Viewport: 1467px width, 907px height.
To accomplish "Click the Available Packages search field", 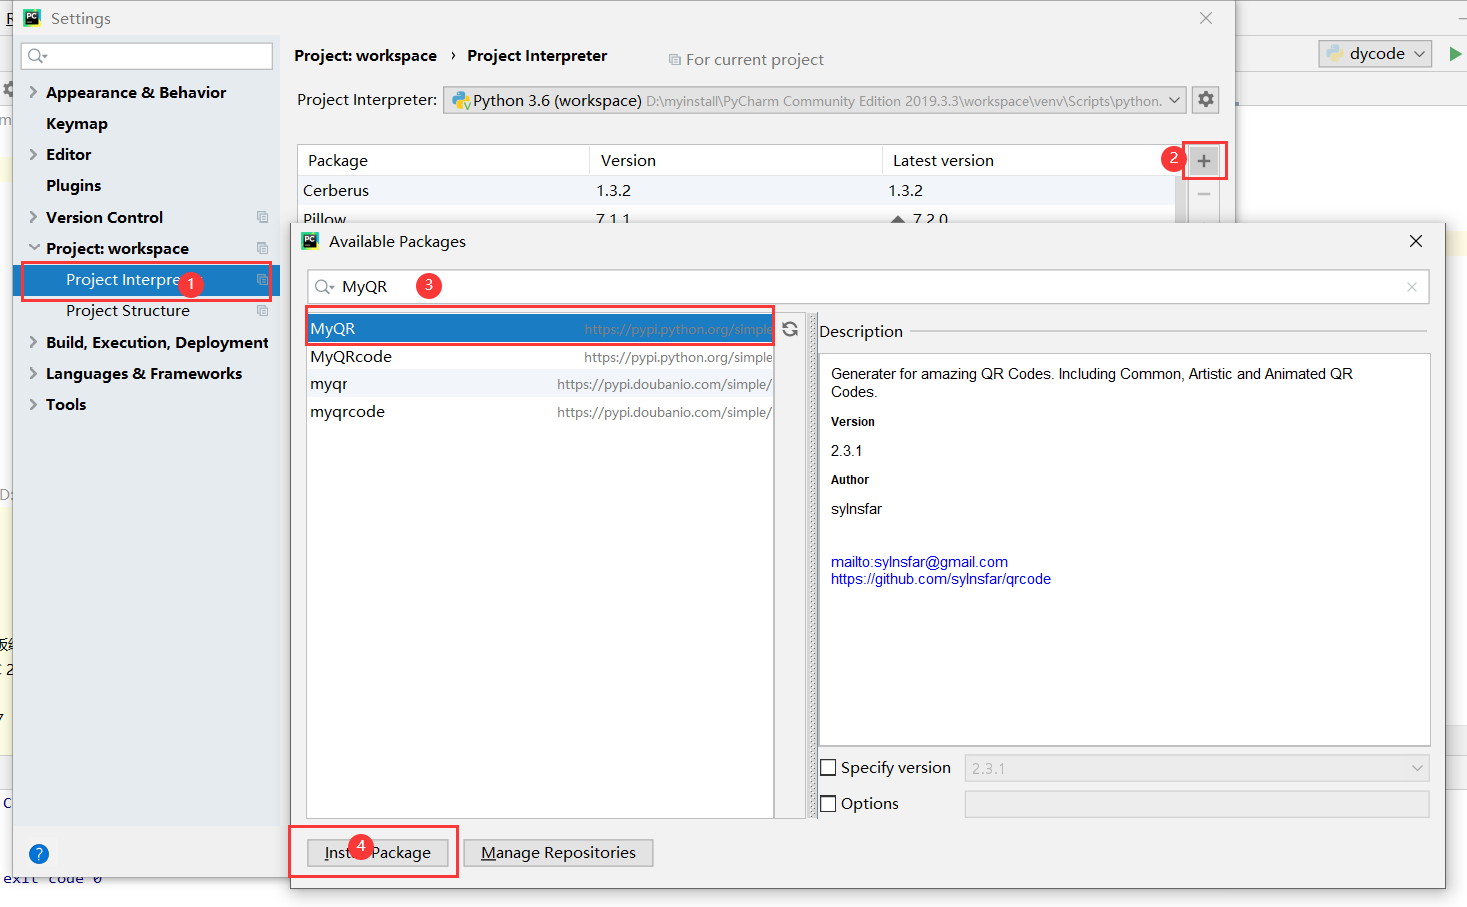I will [868, 287].
